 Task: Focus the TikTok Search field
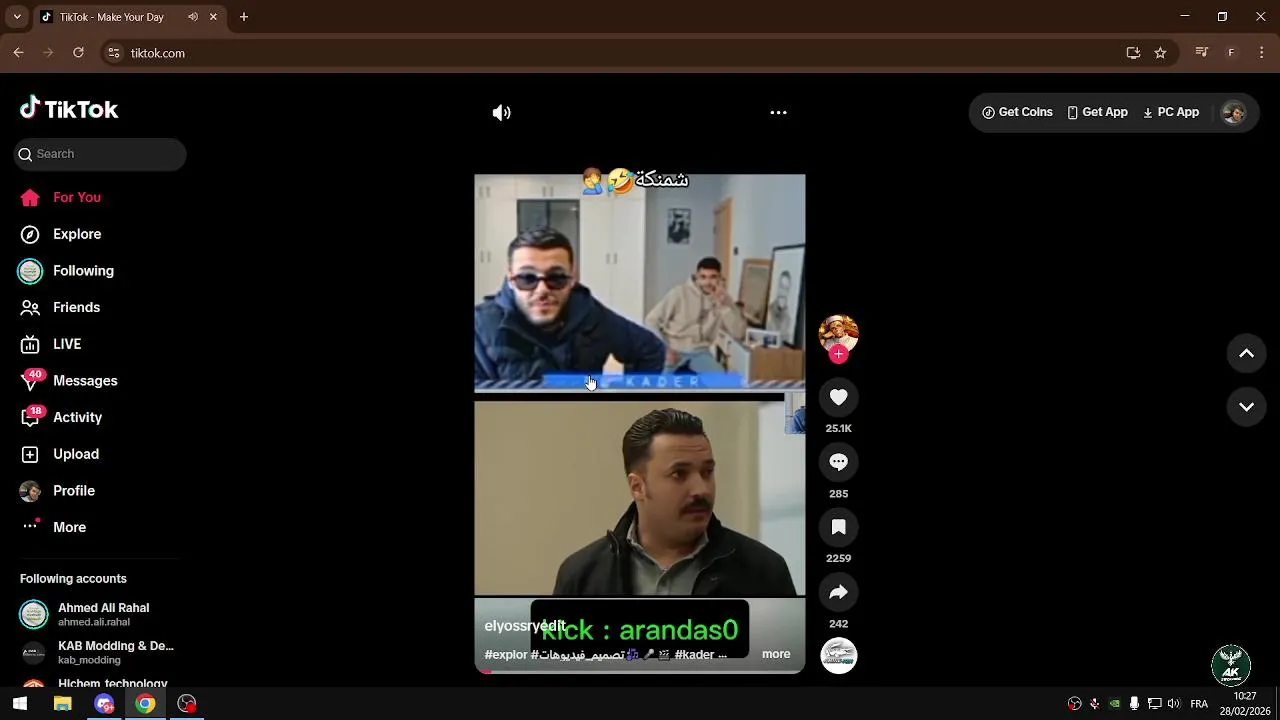pos(100,154)
